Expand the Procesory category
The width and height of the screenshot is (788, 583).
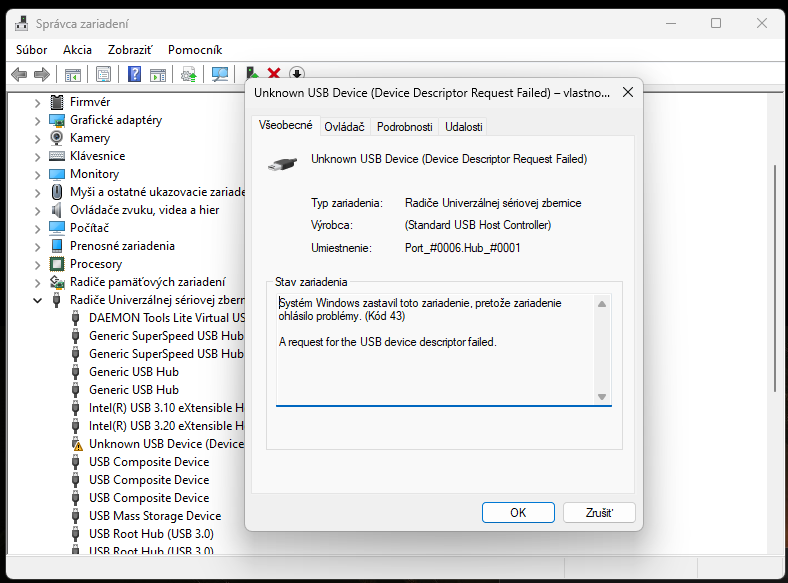click(x=38, y=264)
